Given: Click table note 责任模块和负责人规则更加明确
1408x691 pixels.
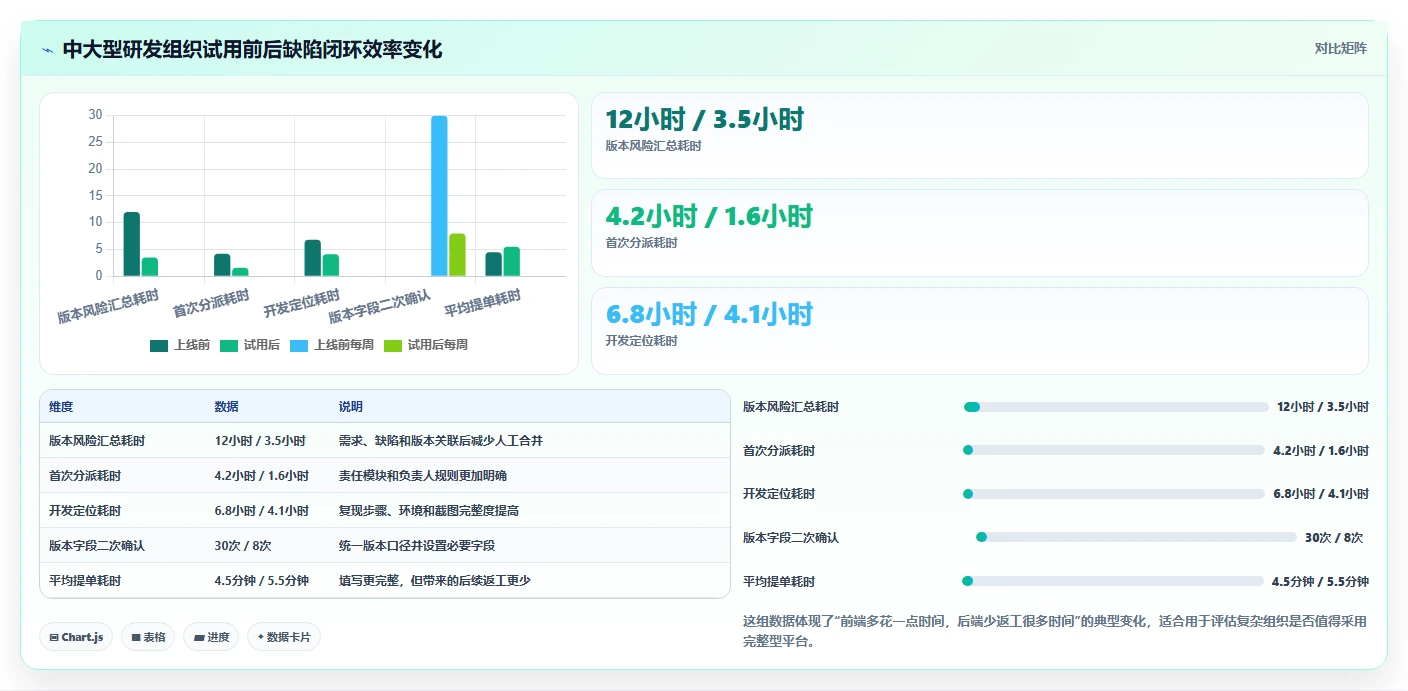Looking at the screenshot, I should 423,476.
